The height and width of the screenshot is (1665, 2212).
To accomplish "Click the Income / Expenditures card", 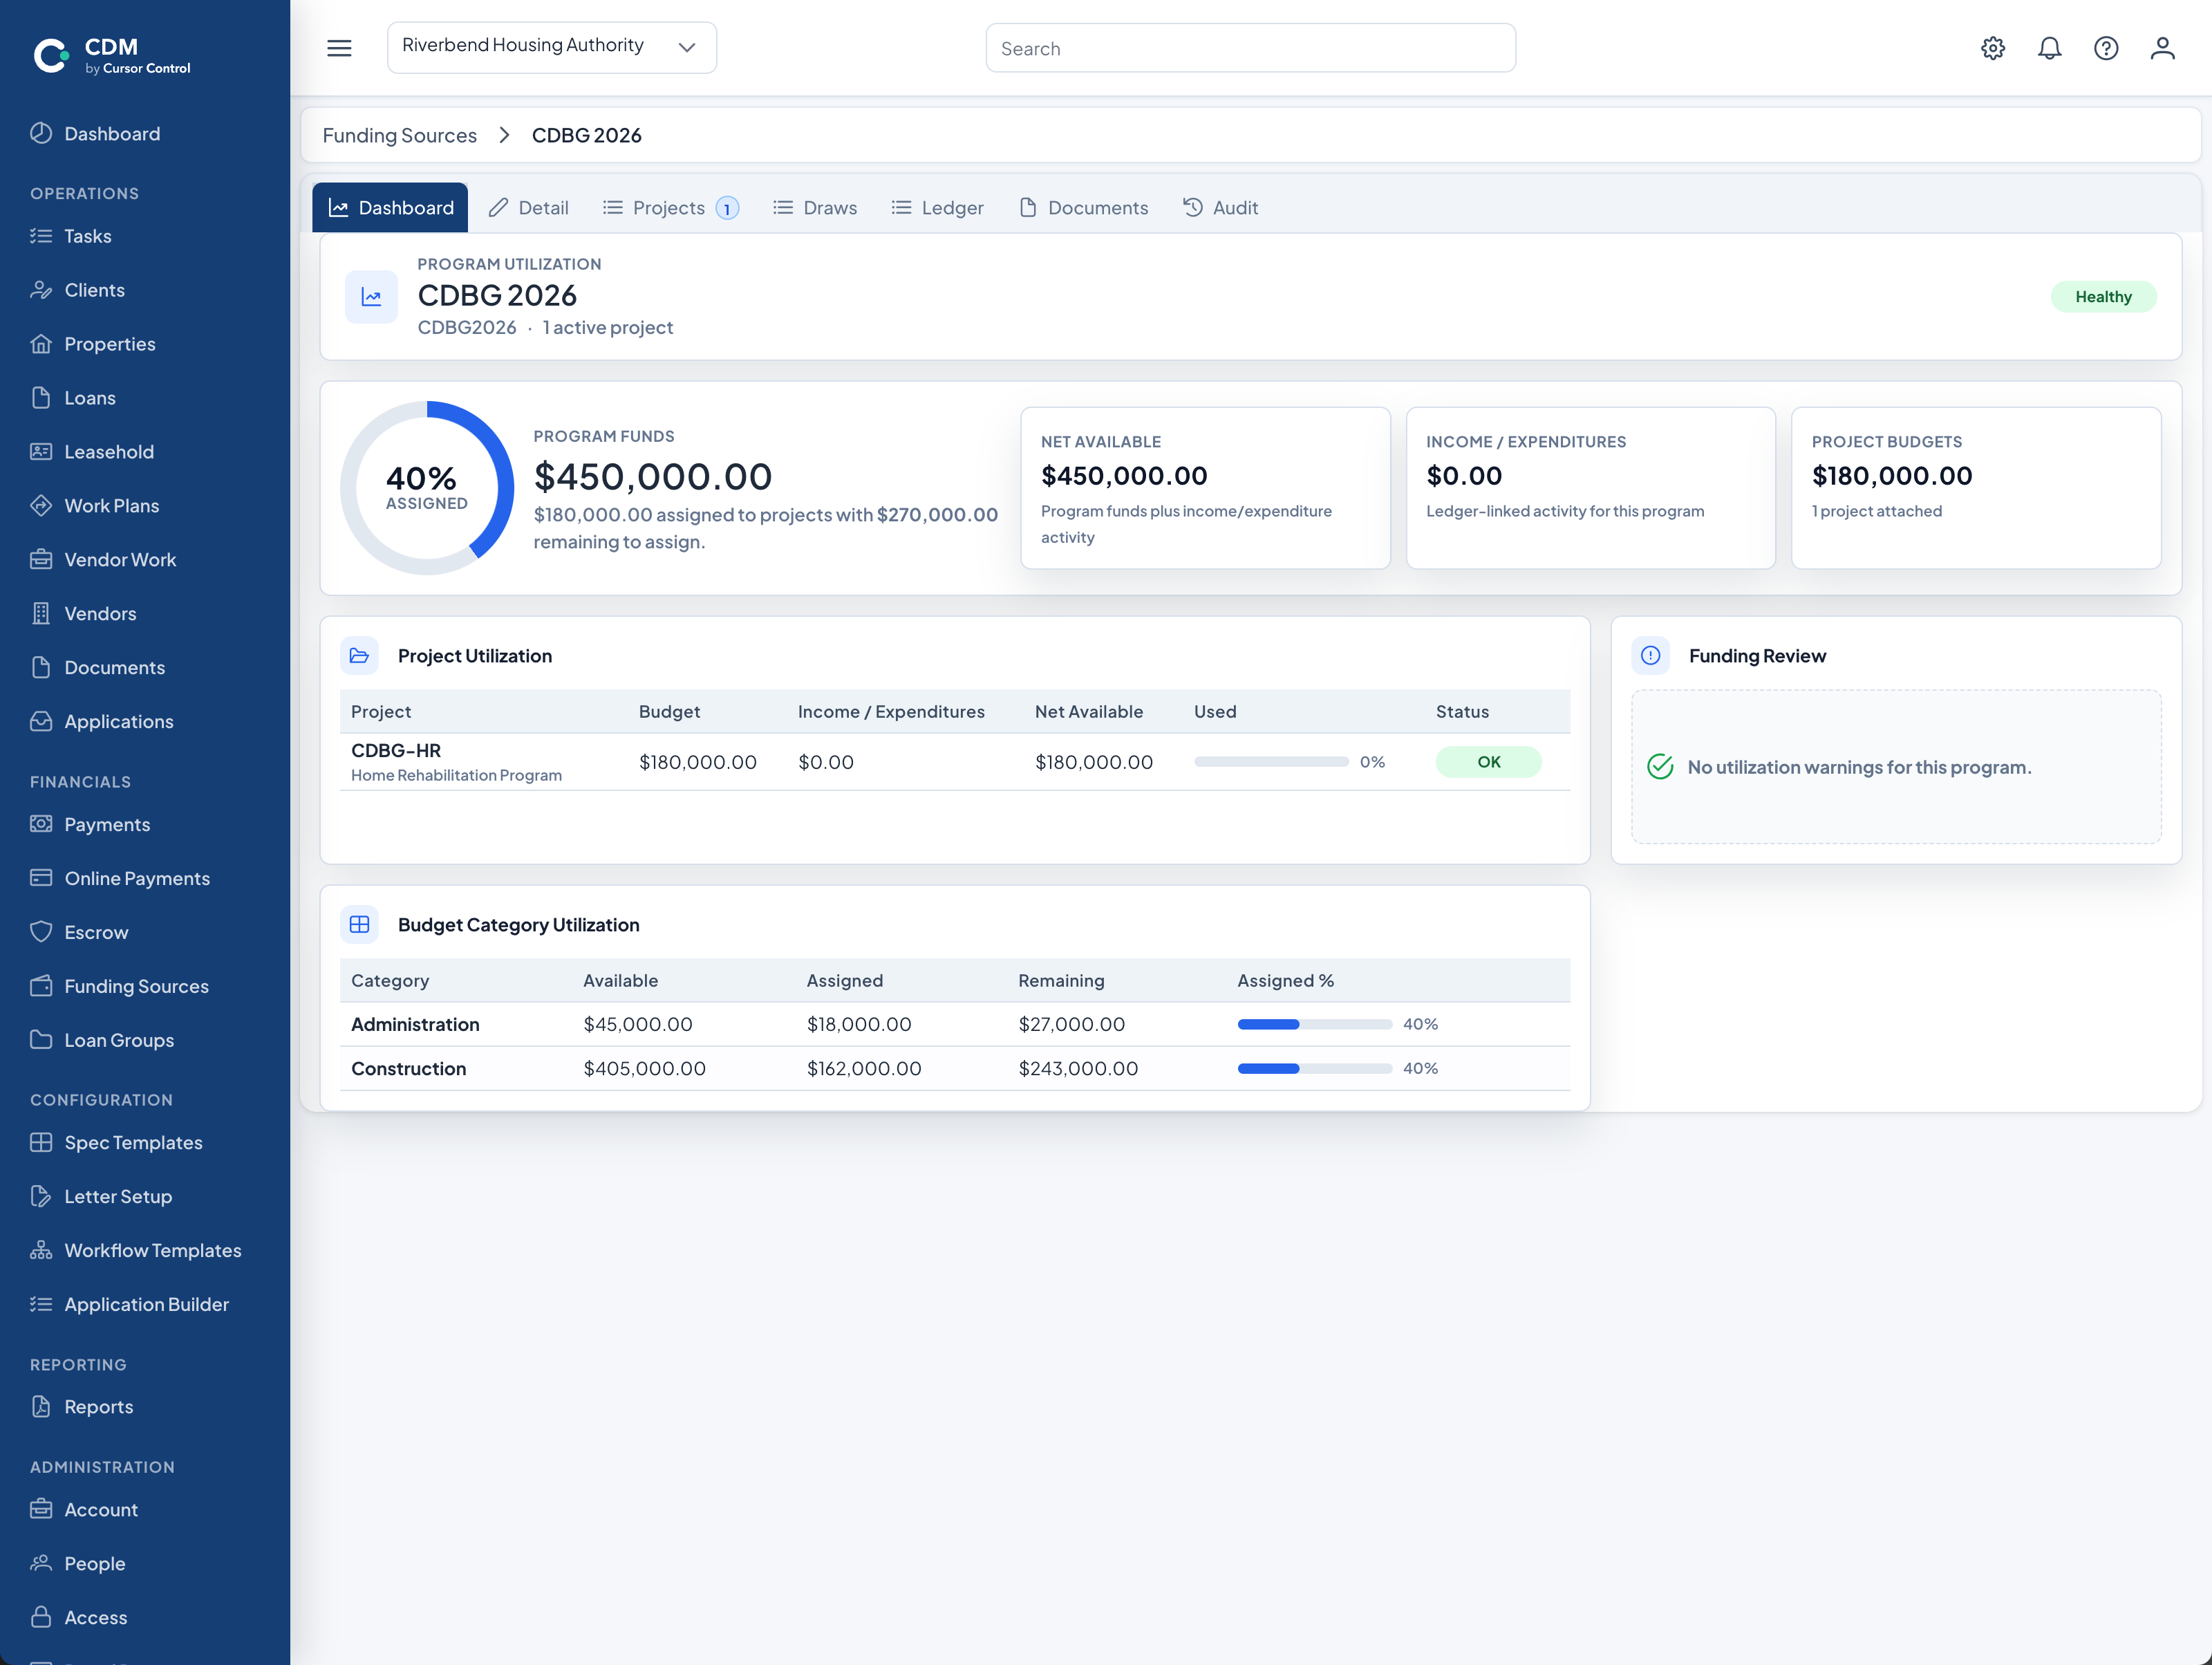I will (1590, 488).
